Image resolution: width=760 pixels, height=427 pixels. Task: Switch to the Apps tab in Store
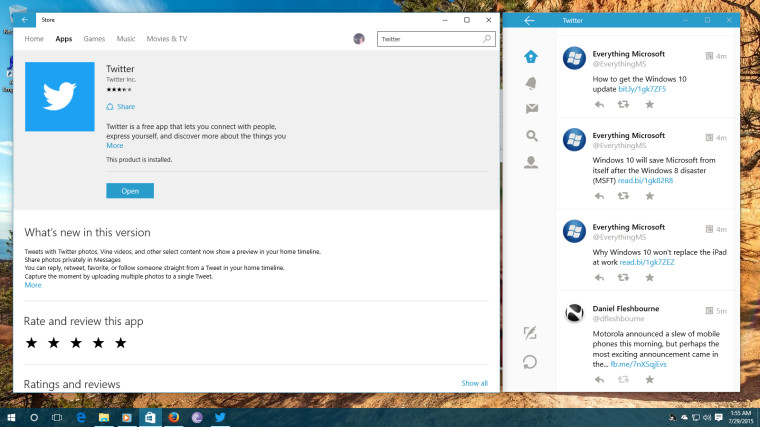pyautogui.click(x=63, y=39)
